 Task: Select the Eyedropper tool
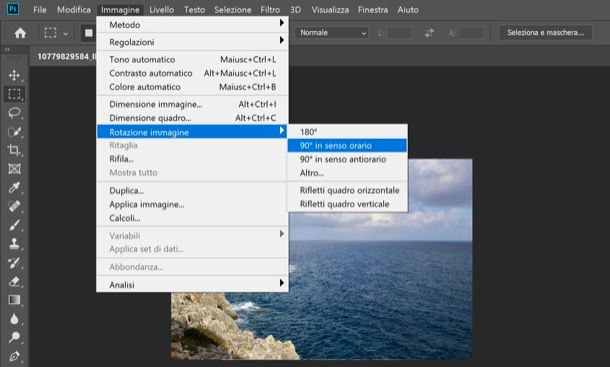click(x=14, y=188)
